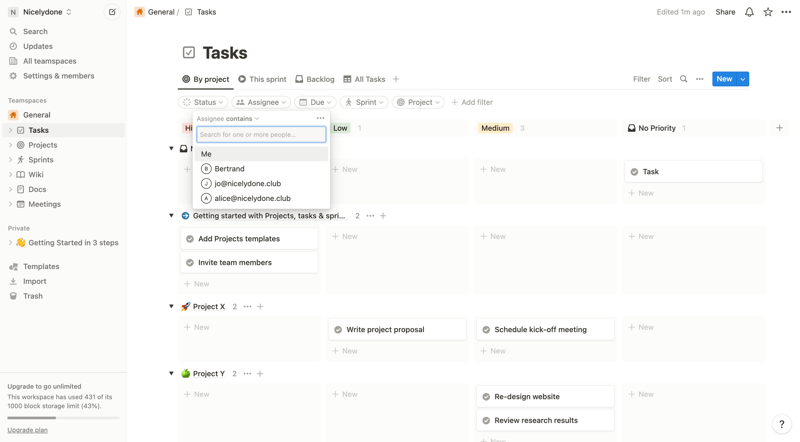Open the Nicelydone workspace switcher
This screenshot has width=800, height=442.
[40, 12]
